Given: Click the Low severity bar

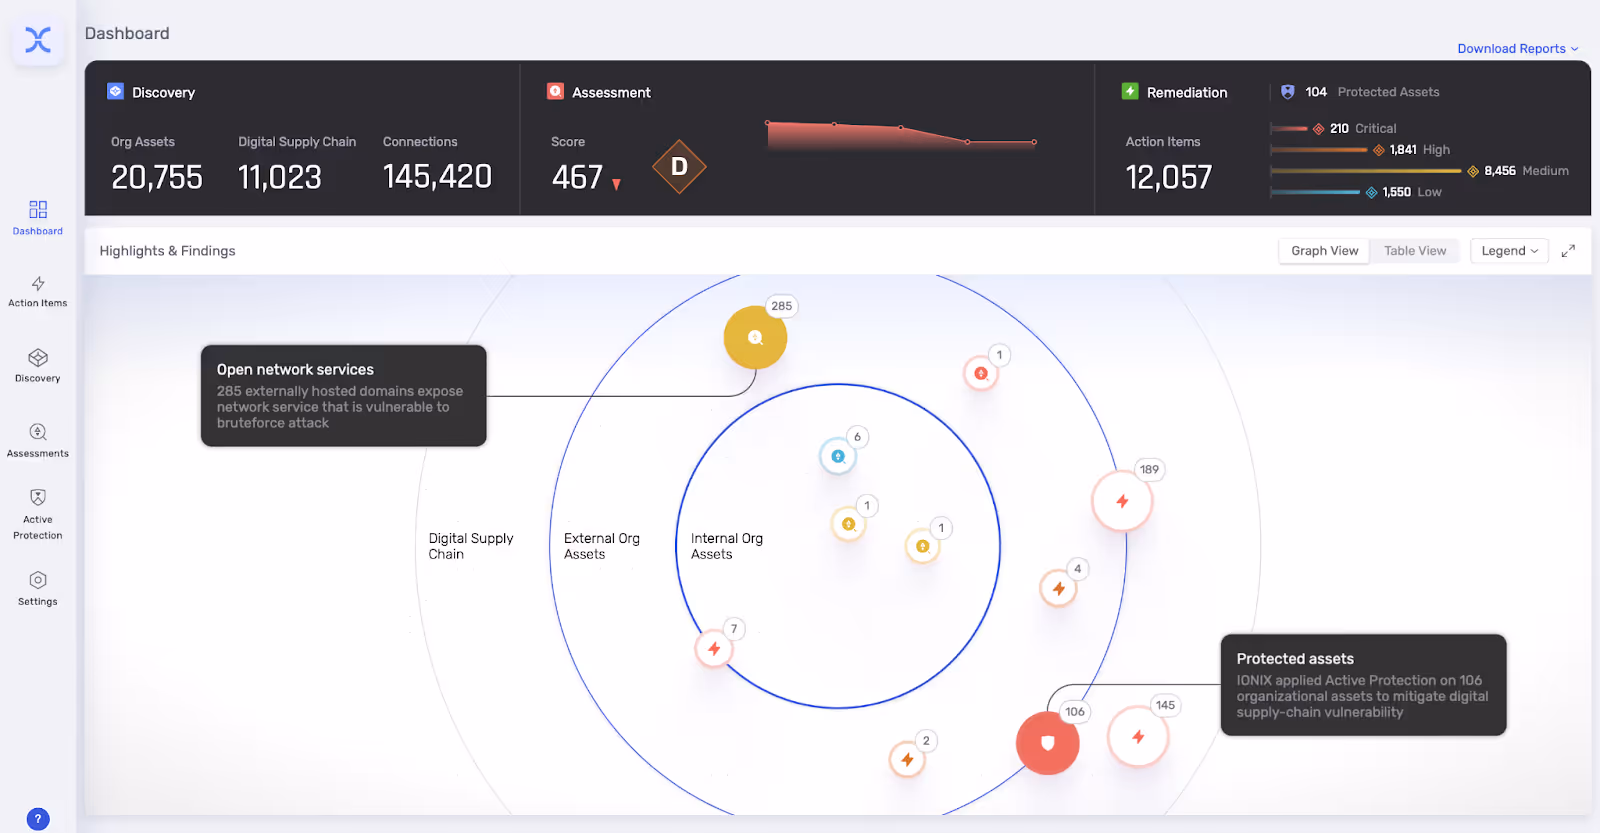Looking at the screenshot, I should pos(1315,192).
